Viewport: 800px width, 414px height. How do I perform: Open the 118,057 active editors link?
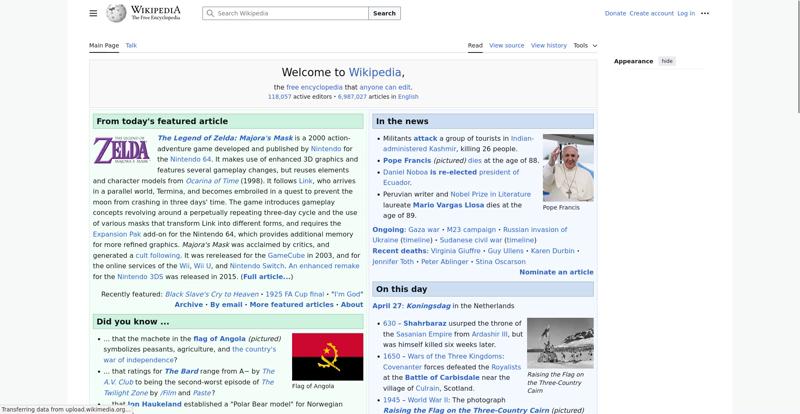(280, 96)
